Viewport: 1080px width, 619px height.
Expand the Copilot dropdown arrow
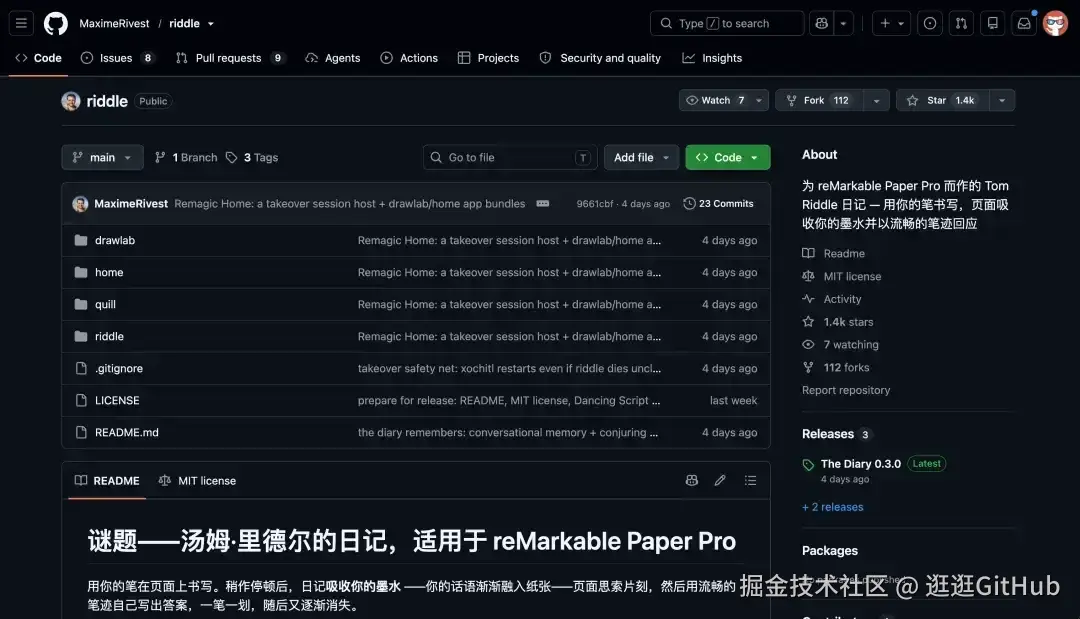point(843,23)
